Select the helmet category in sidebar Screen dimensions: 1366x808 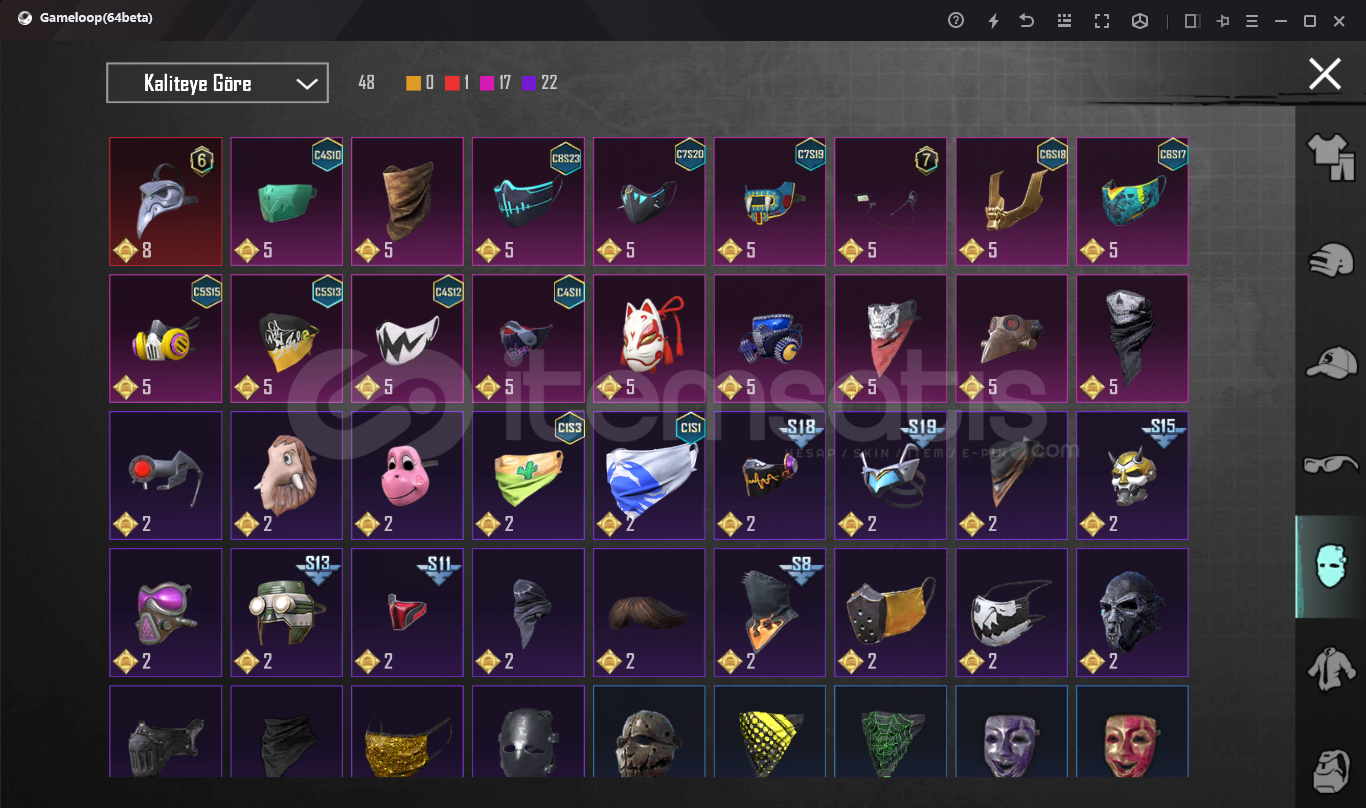click(x=1331, y=259)
